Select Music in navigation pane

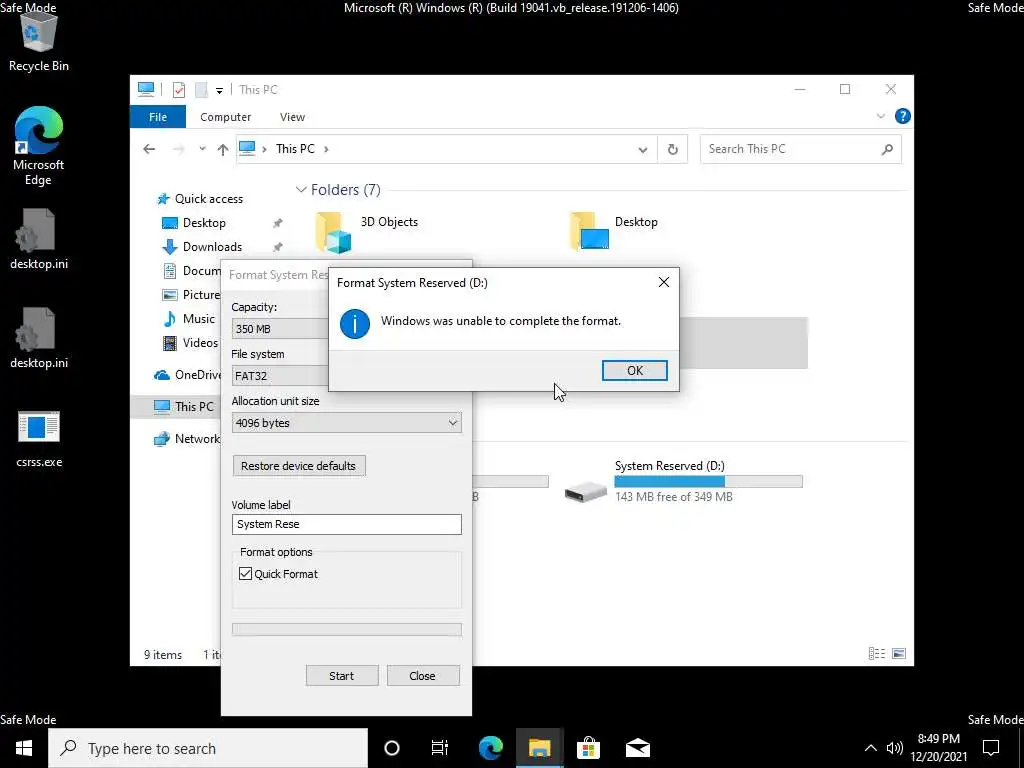click(189, 319)
